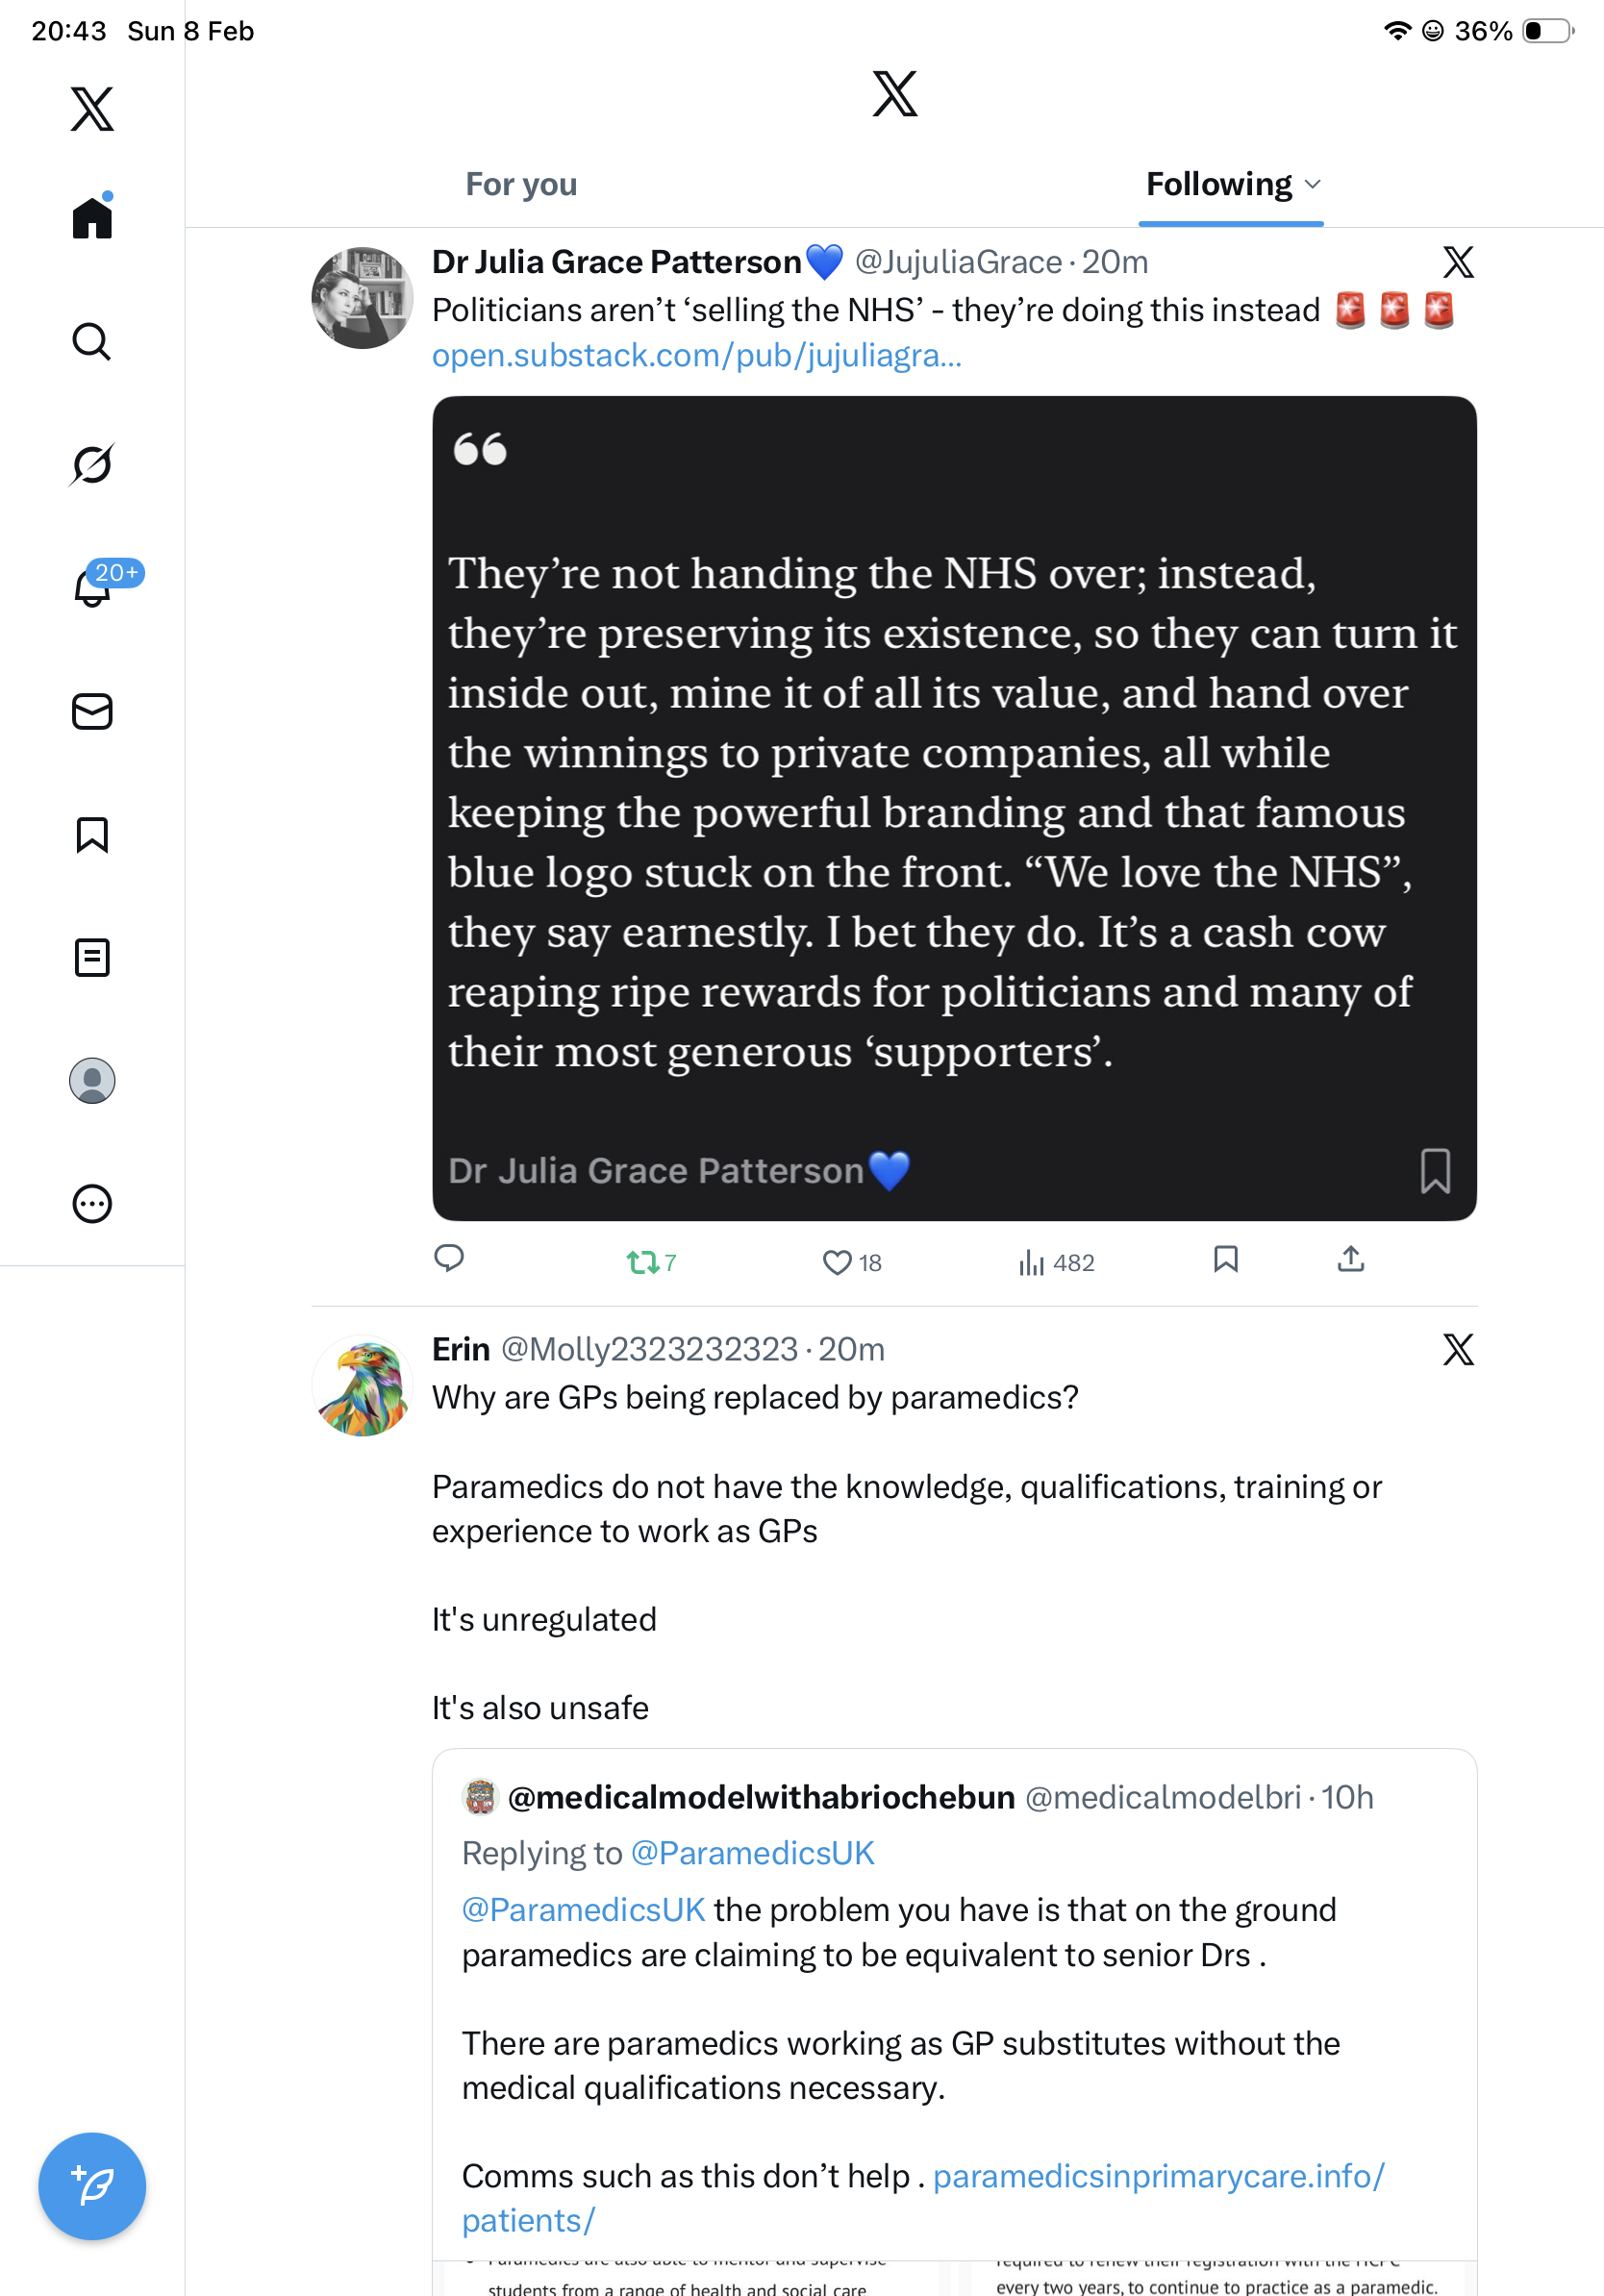The width and height of the screenshot is (1604, 2296).
Task: Go to Home in the sidebar
Action: (x=92, y=218)
